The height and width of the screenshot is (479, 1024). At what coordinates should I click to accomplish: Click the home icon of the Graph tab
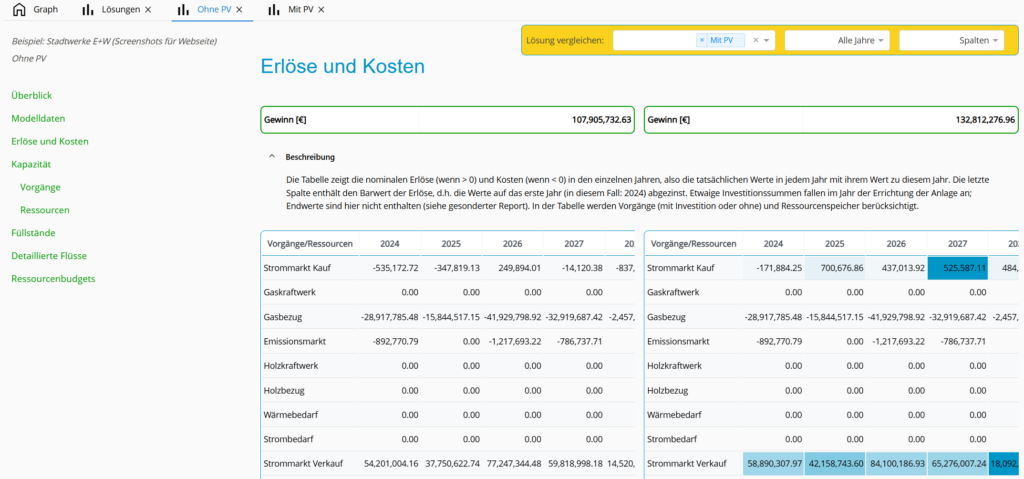pyautogui.click(x=20, y=10)
